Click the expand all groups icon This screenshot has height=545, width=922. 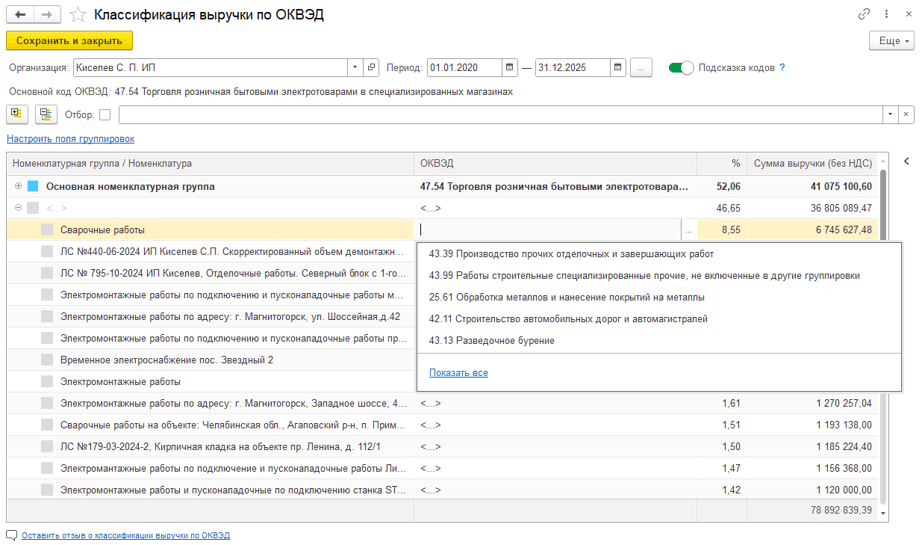[x=17, y=114]
